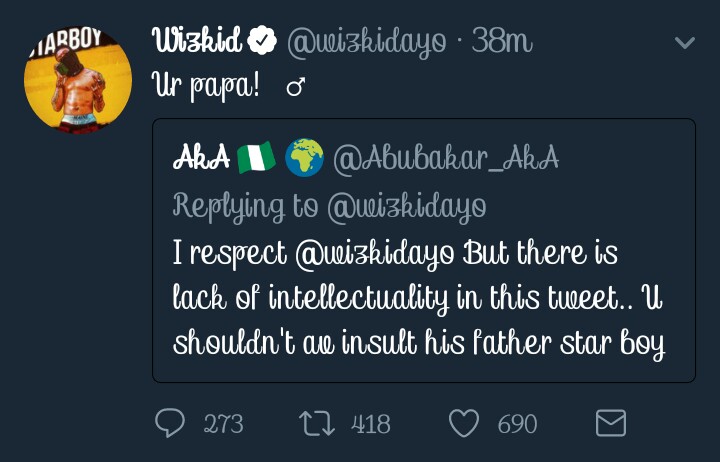Screen dimensions: 720x462
Task: Click Wizkid's verified badge icon
Action: (x=263, y=42)
